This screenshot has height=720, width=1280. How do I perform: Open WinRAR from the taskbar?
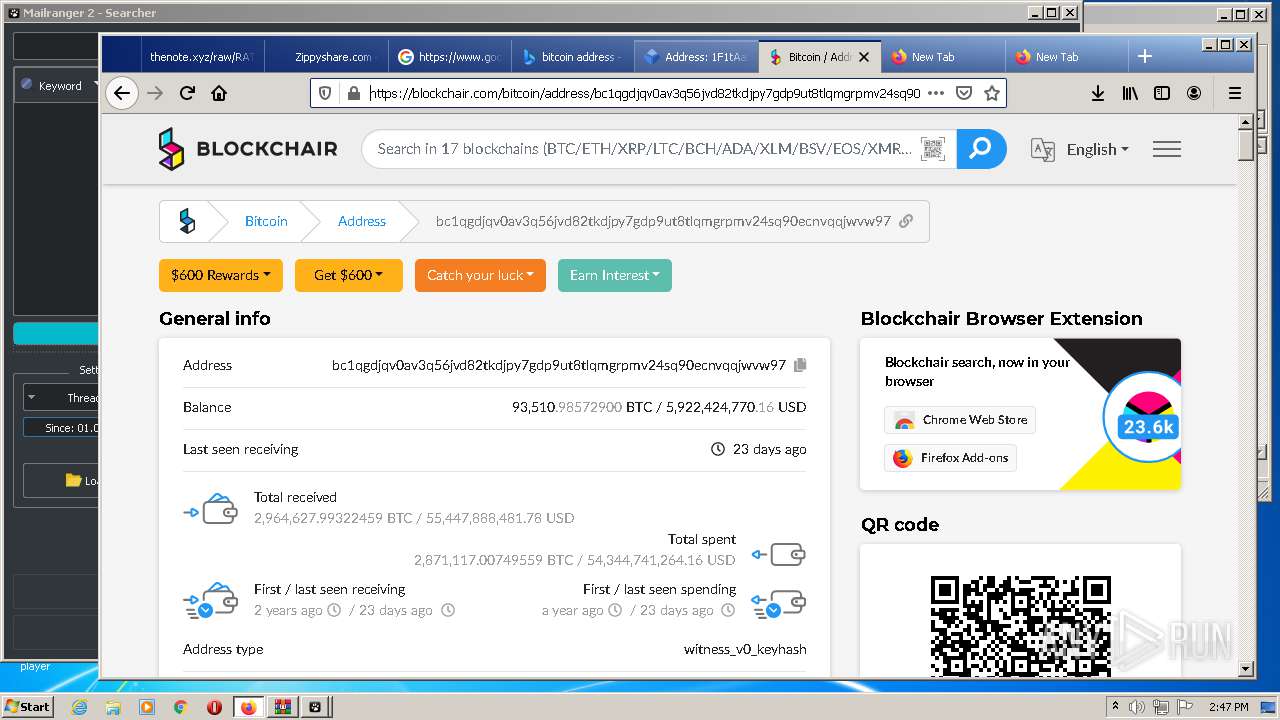tap(282, 707)
